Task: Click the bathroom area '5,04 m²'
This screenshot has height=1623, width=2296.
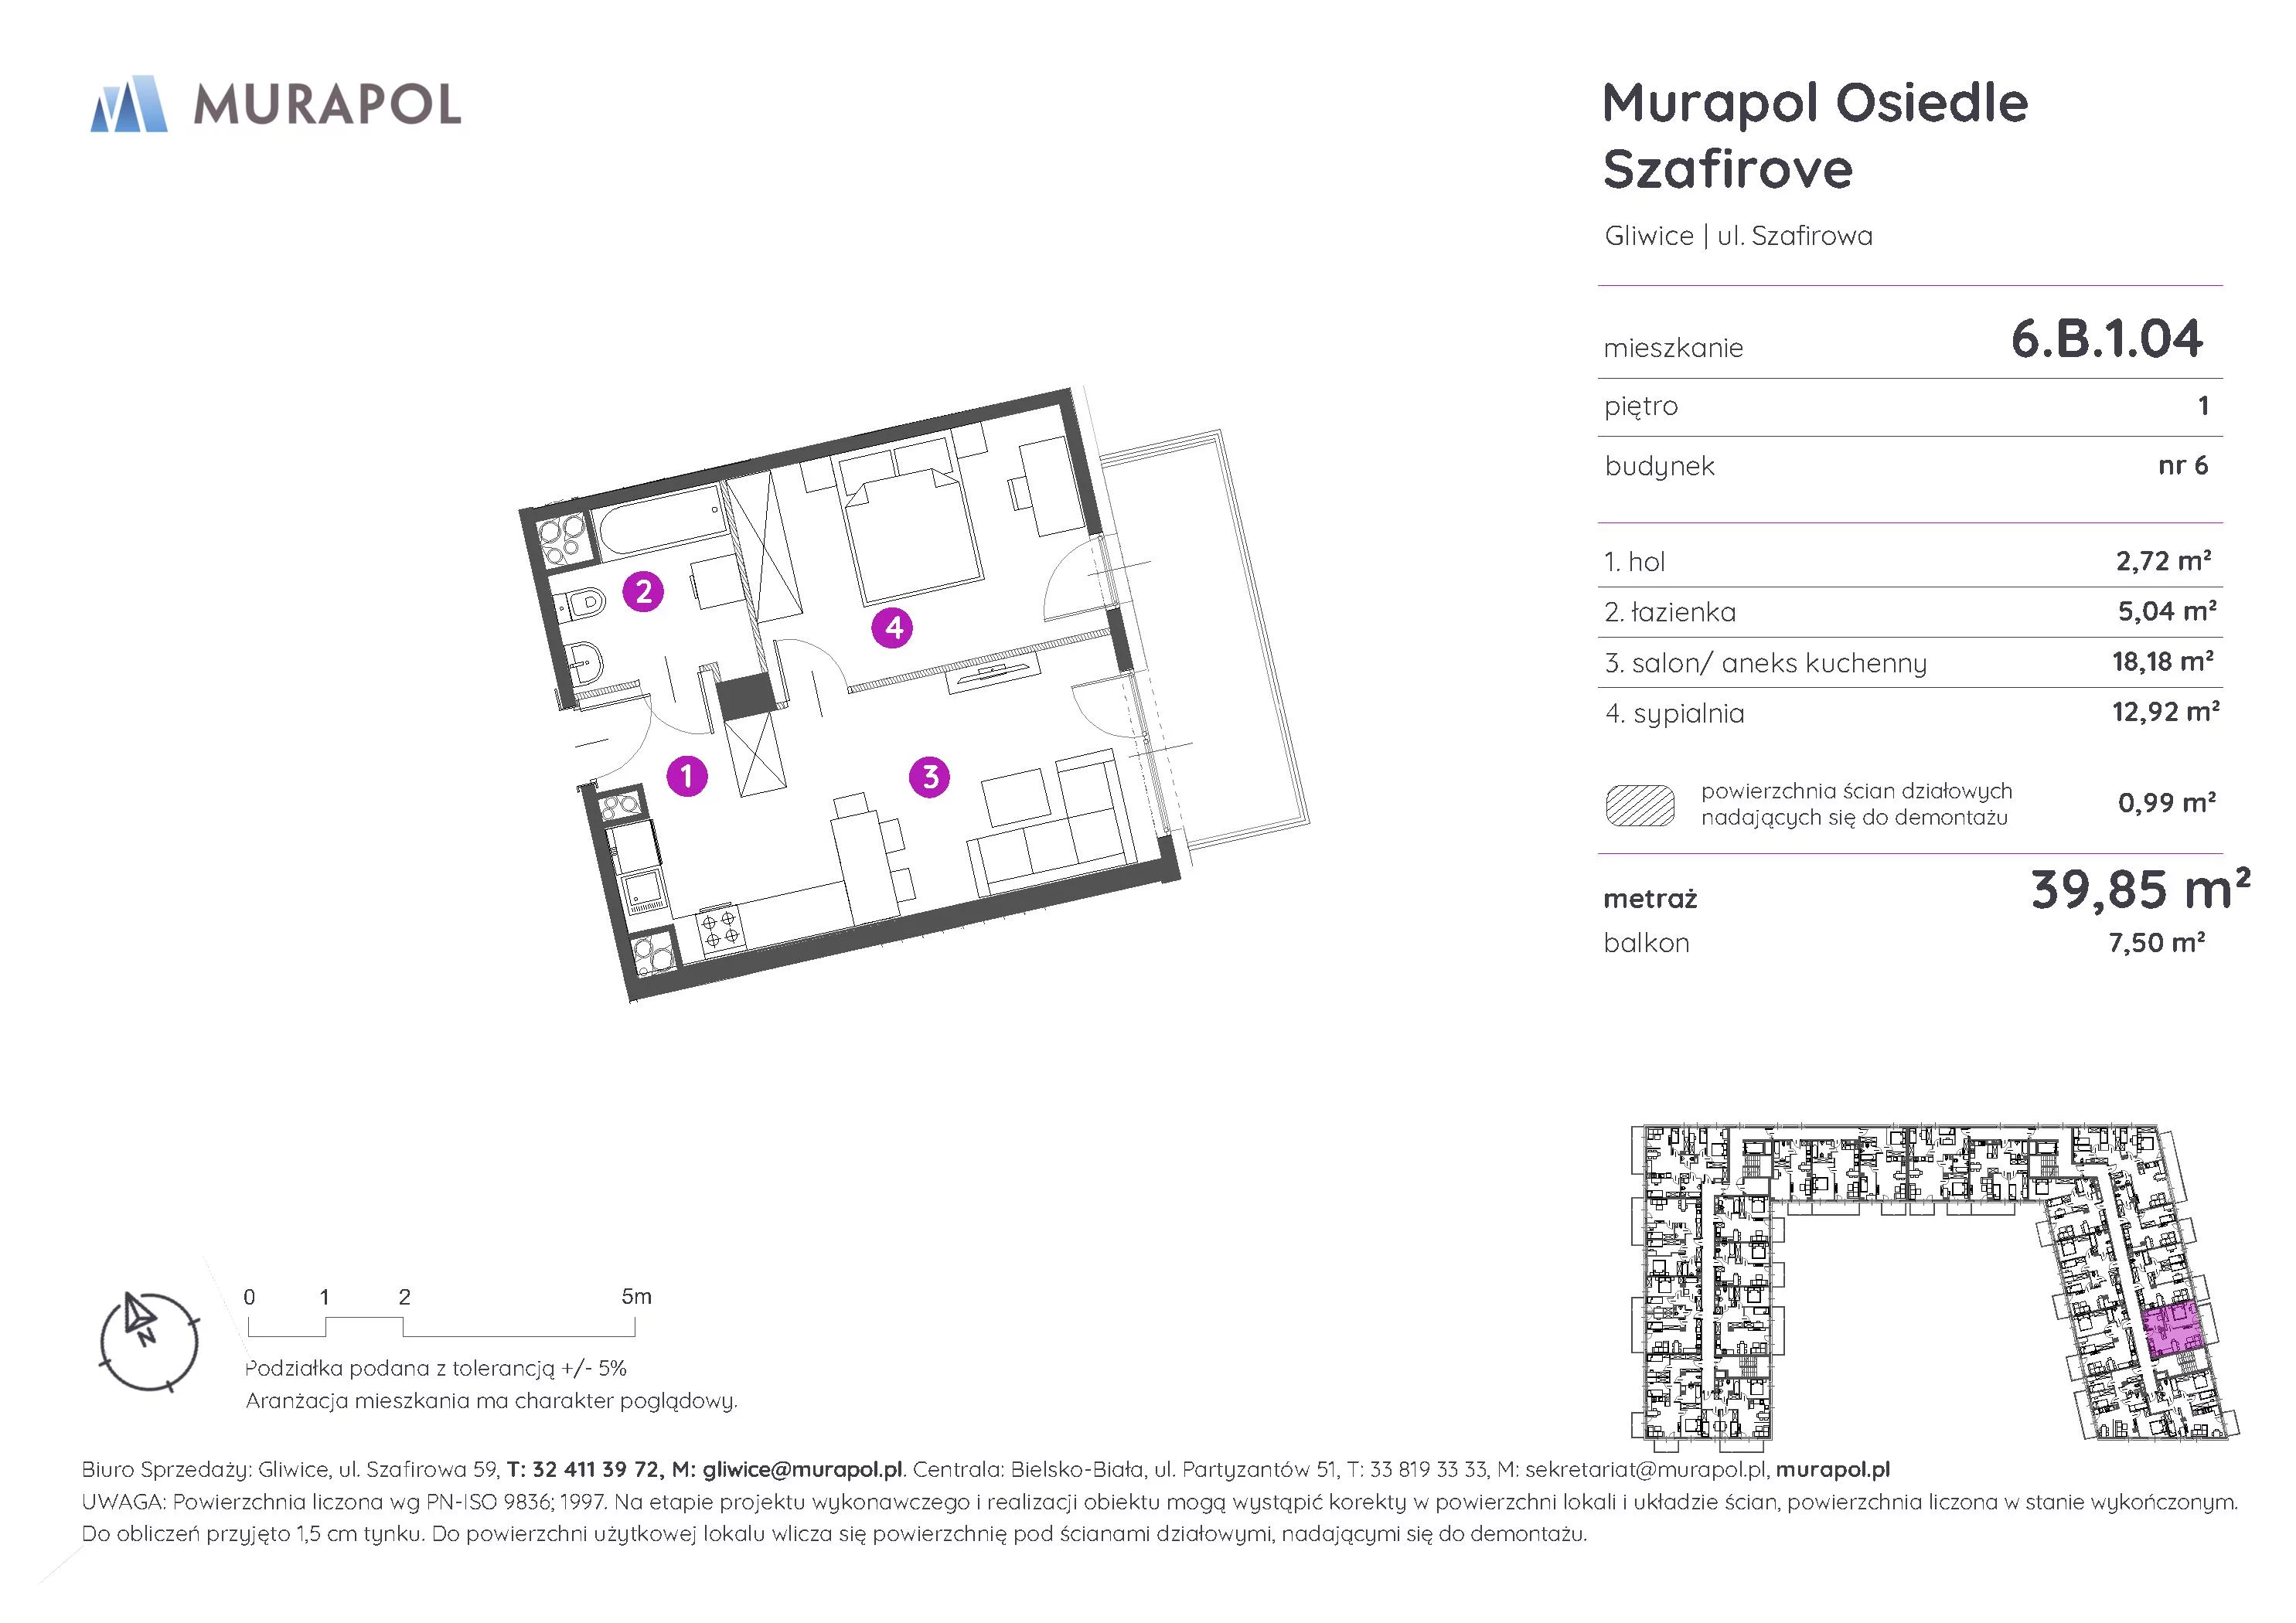Action: coord(2166,611)
